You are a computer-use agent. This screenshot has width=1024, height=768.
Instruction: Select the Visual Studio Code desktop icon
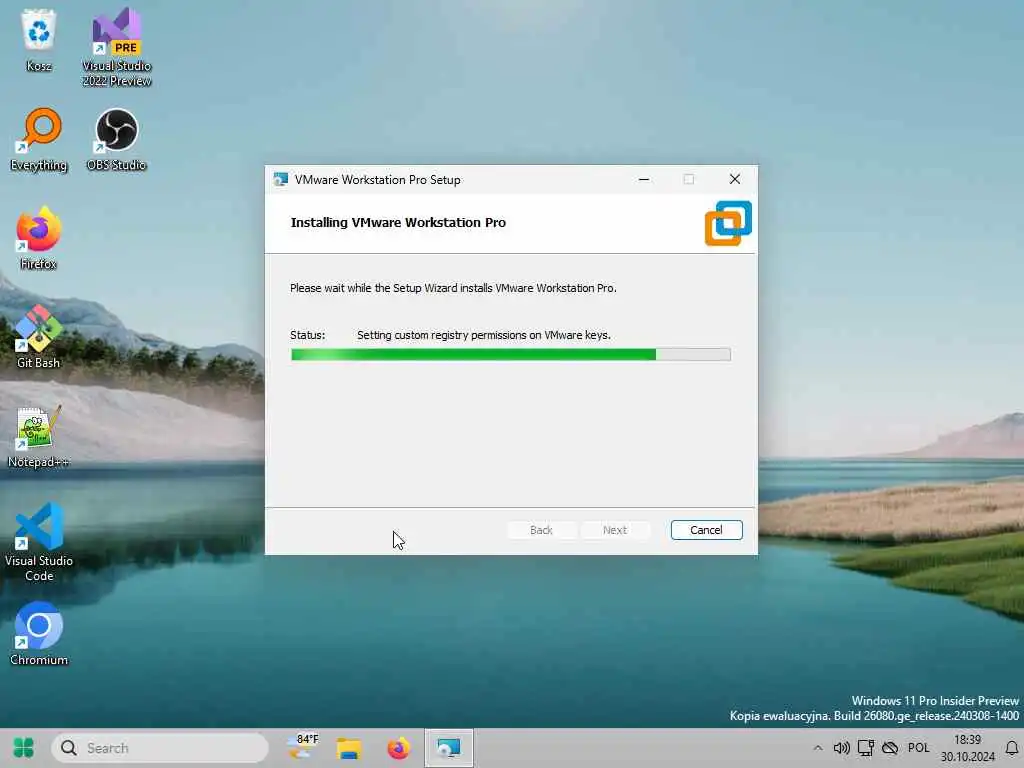click(39, 542)
